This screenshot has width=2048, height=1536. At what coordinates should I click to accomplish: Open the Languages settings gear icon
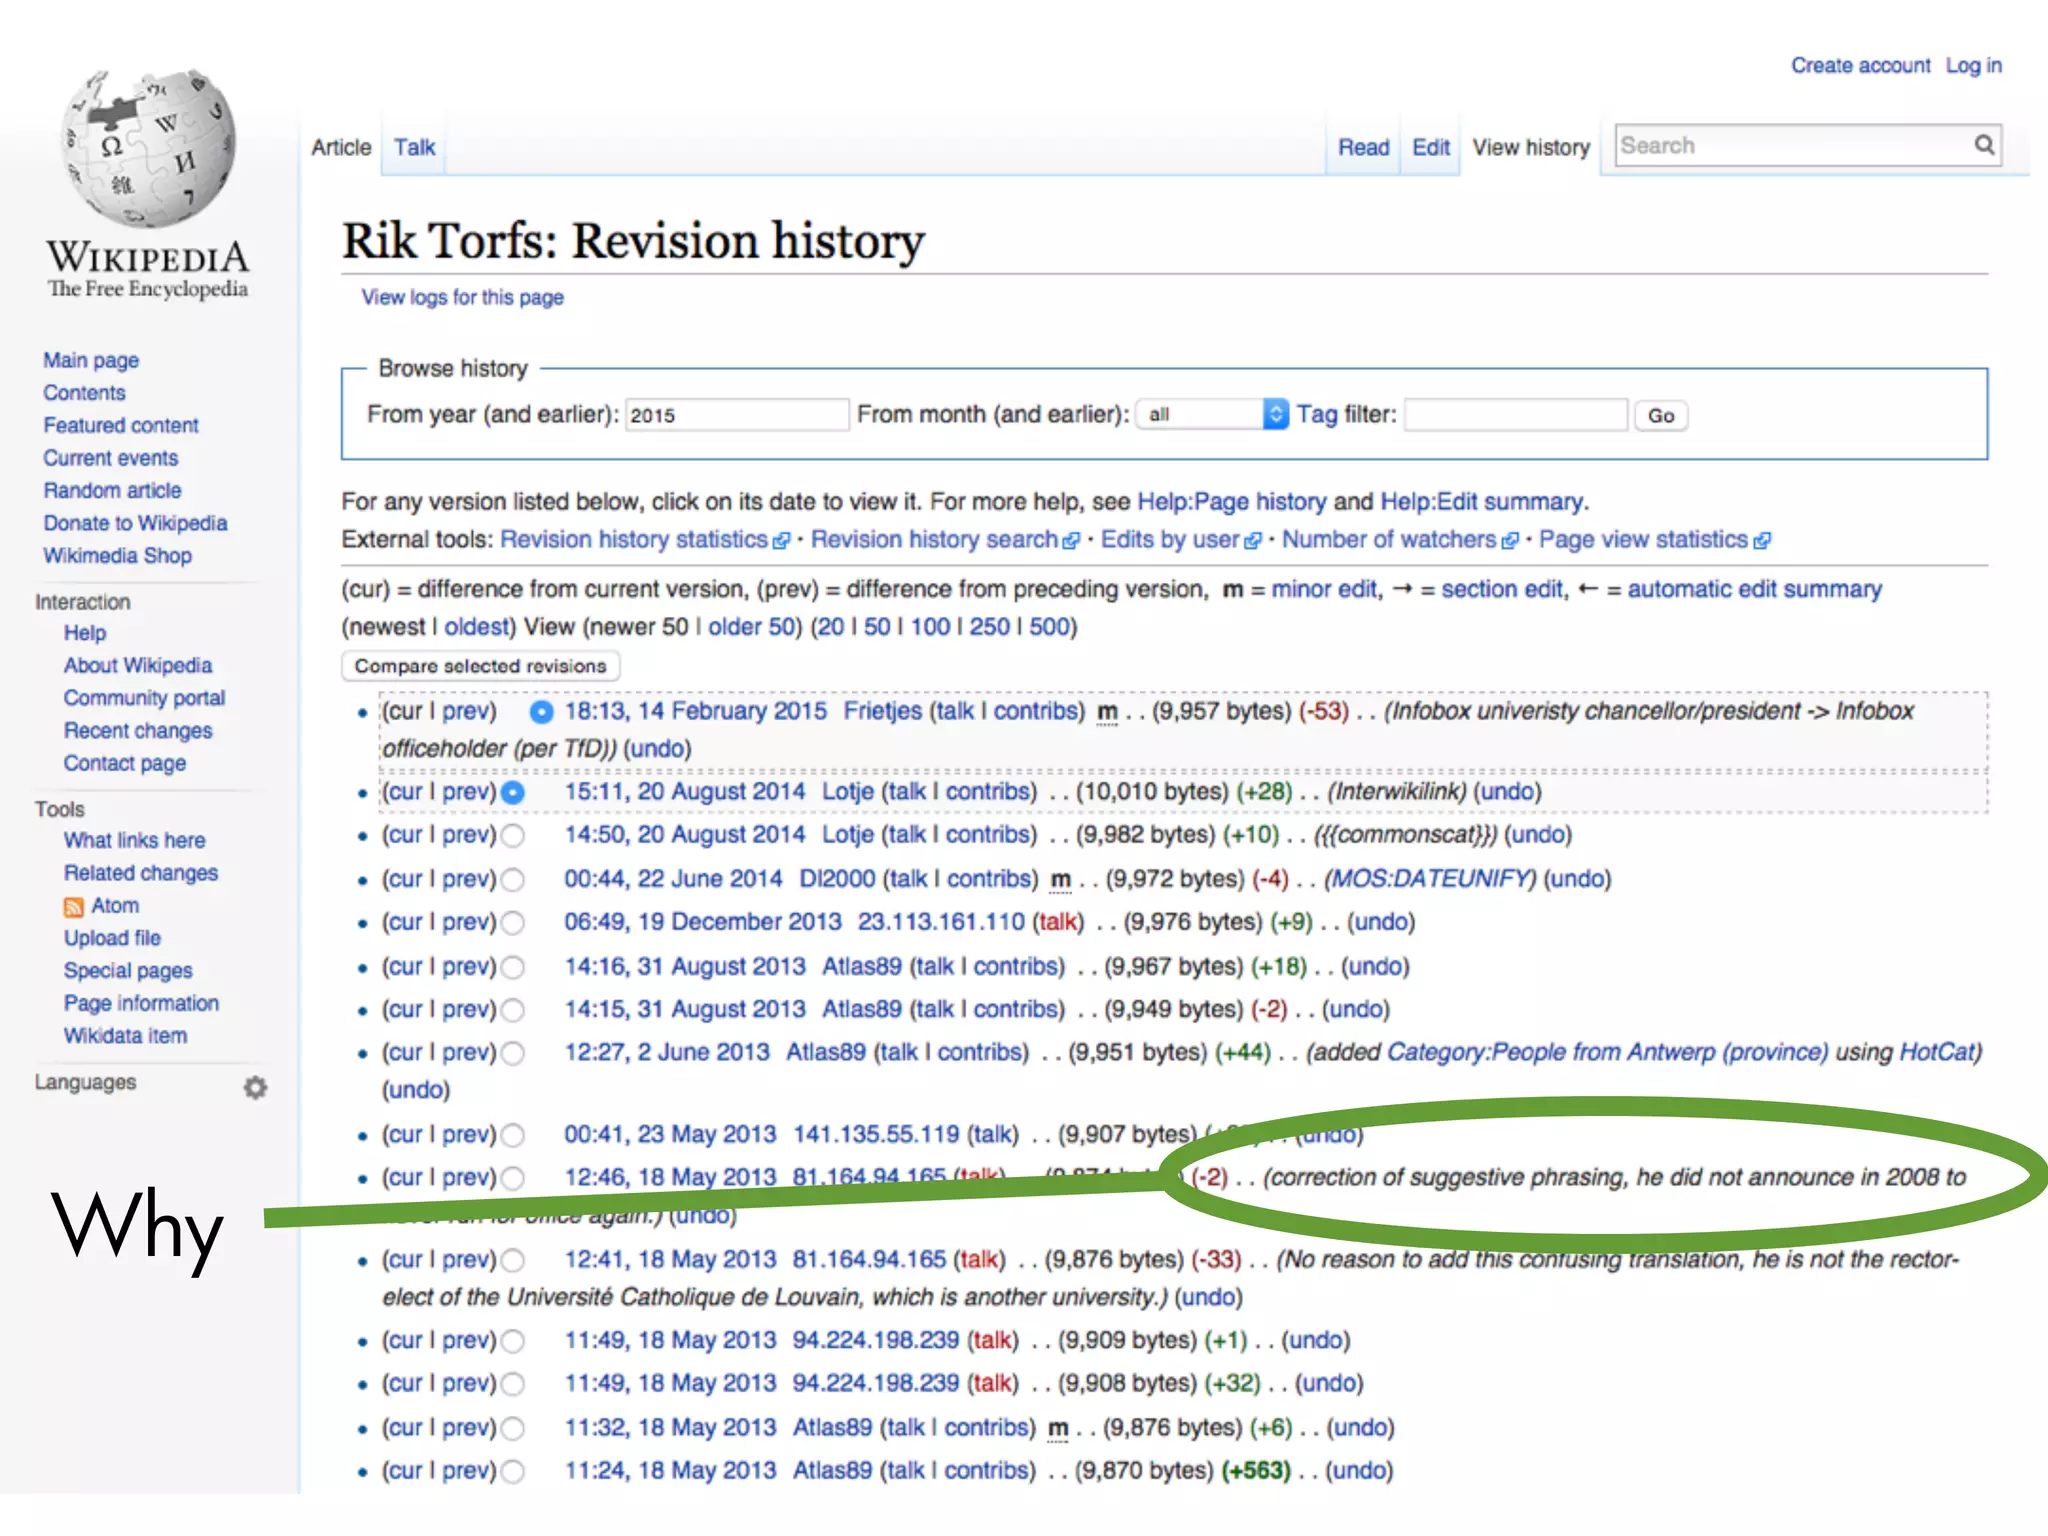[256, 1087]
